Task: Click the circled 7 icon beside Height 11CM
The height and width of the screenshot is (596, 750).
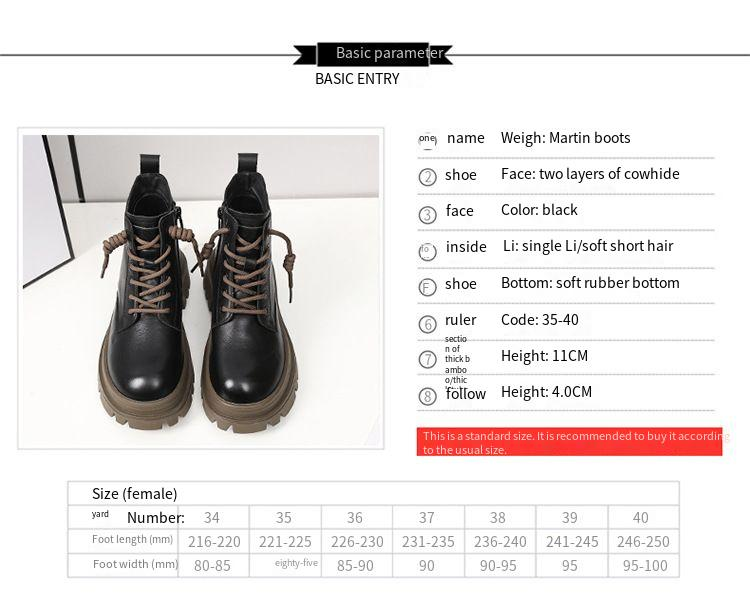Action: (427, 359)
